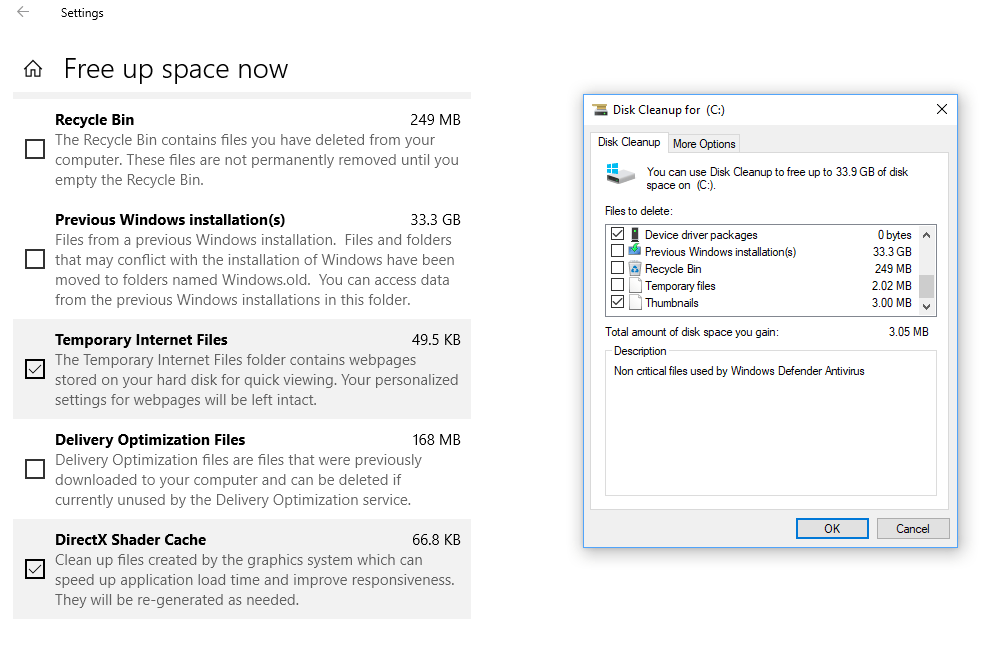1000x672 pixels.
Task: Select the Temporary files page icon
Action: 635,286
